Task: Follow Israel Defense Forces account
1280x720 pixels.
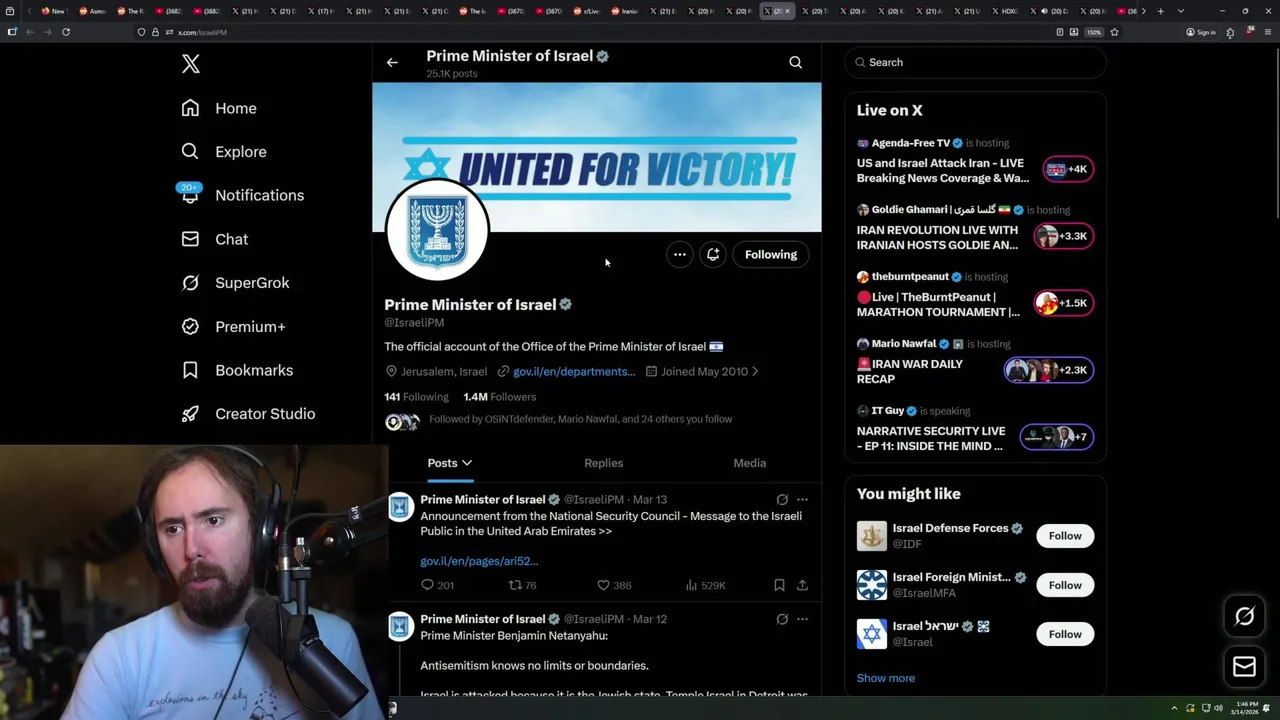Action: [1065, 536]
